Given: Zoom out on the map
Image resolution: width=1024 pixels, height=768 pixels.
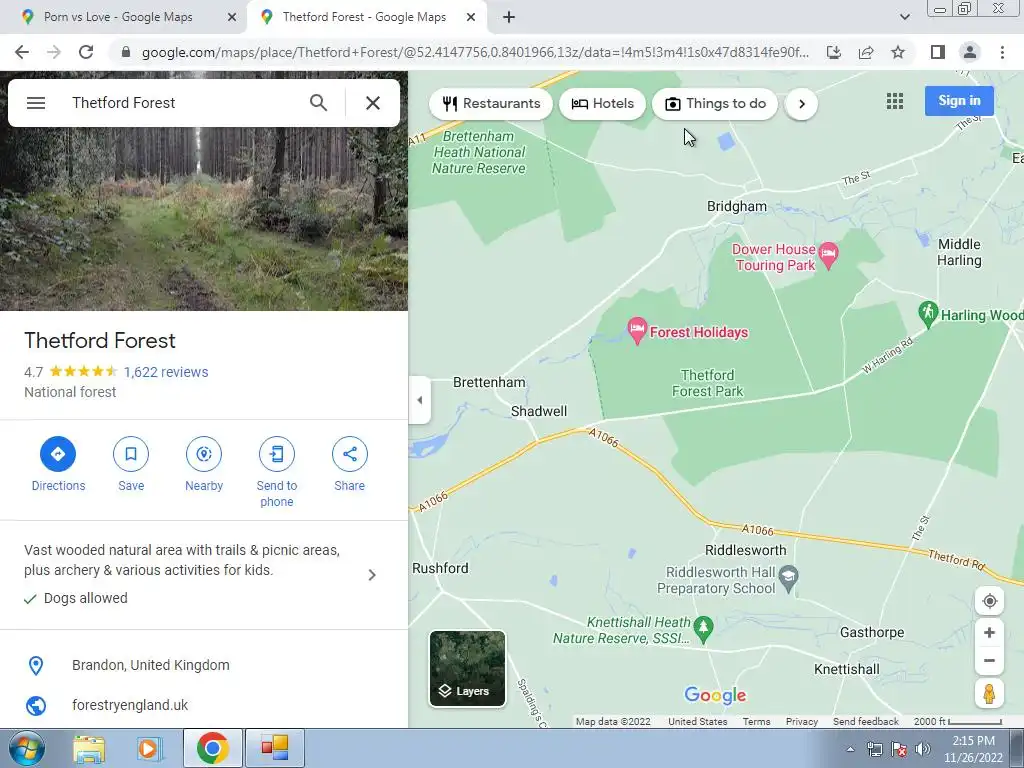Looking at the screenshot, I should coord(989,660).
